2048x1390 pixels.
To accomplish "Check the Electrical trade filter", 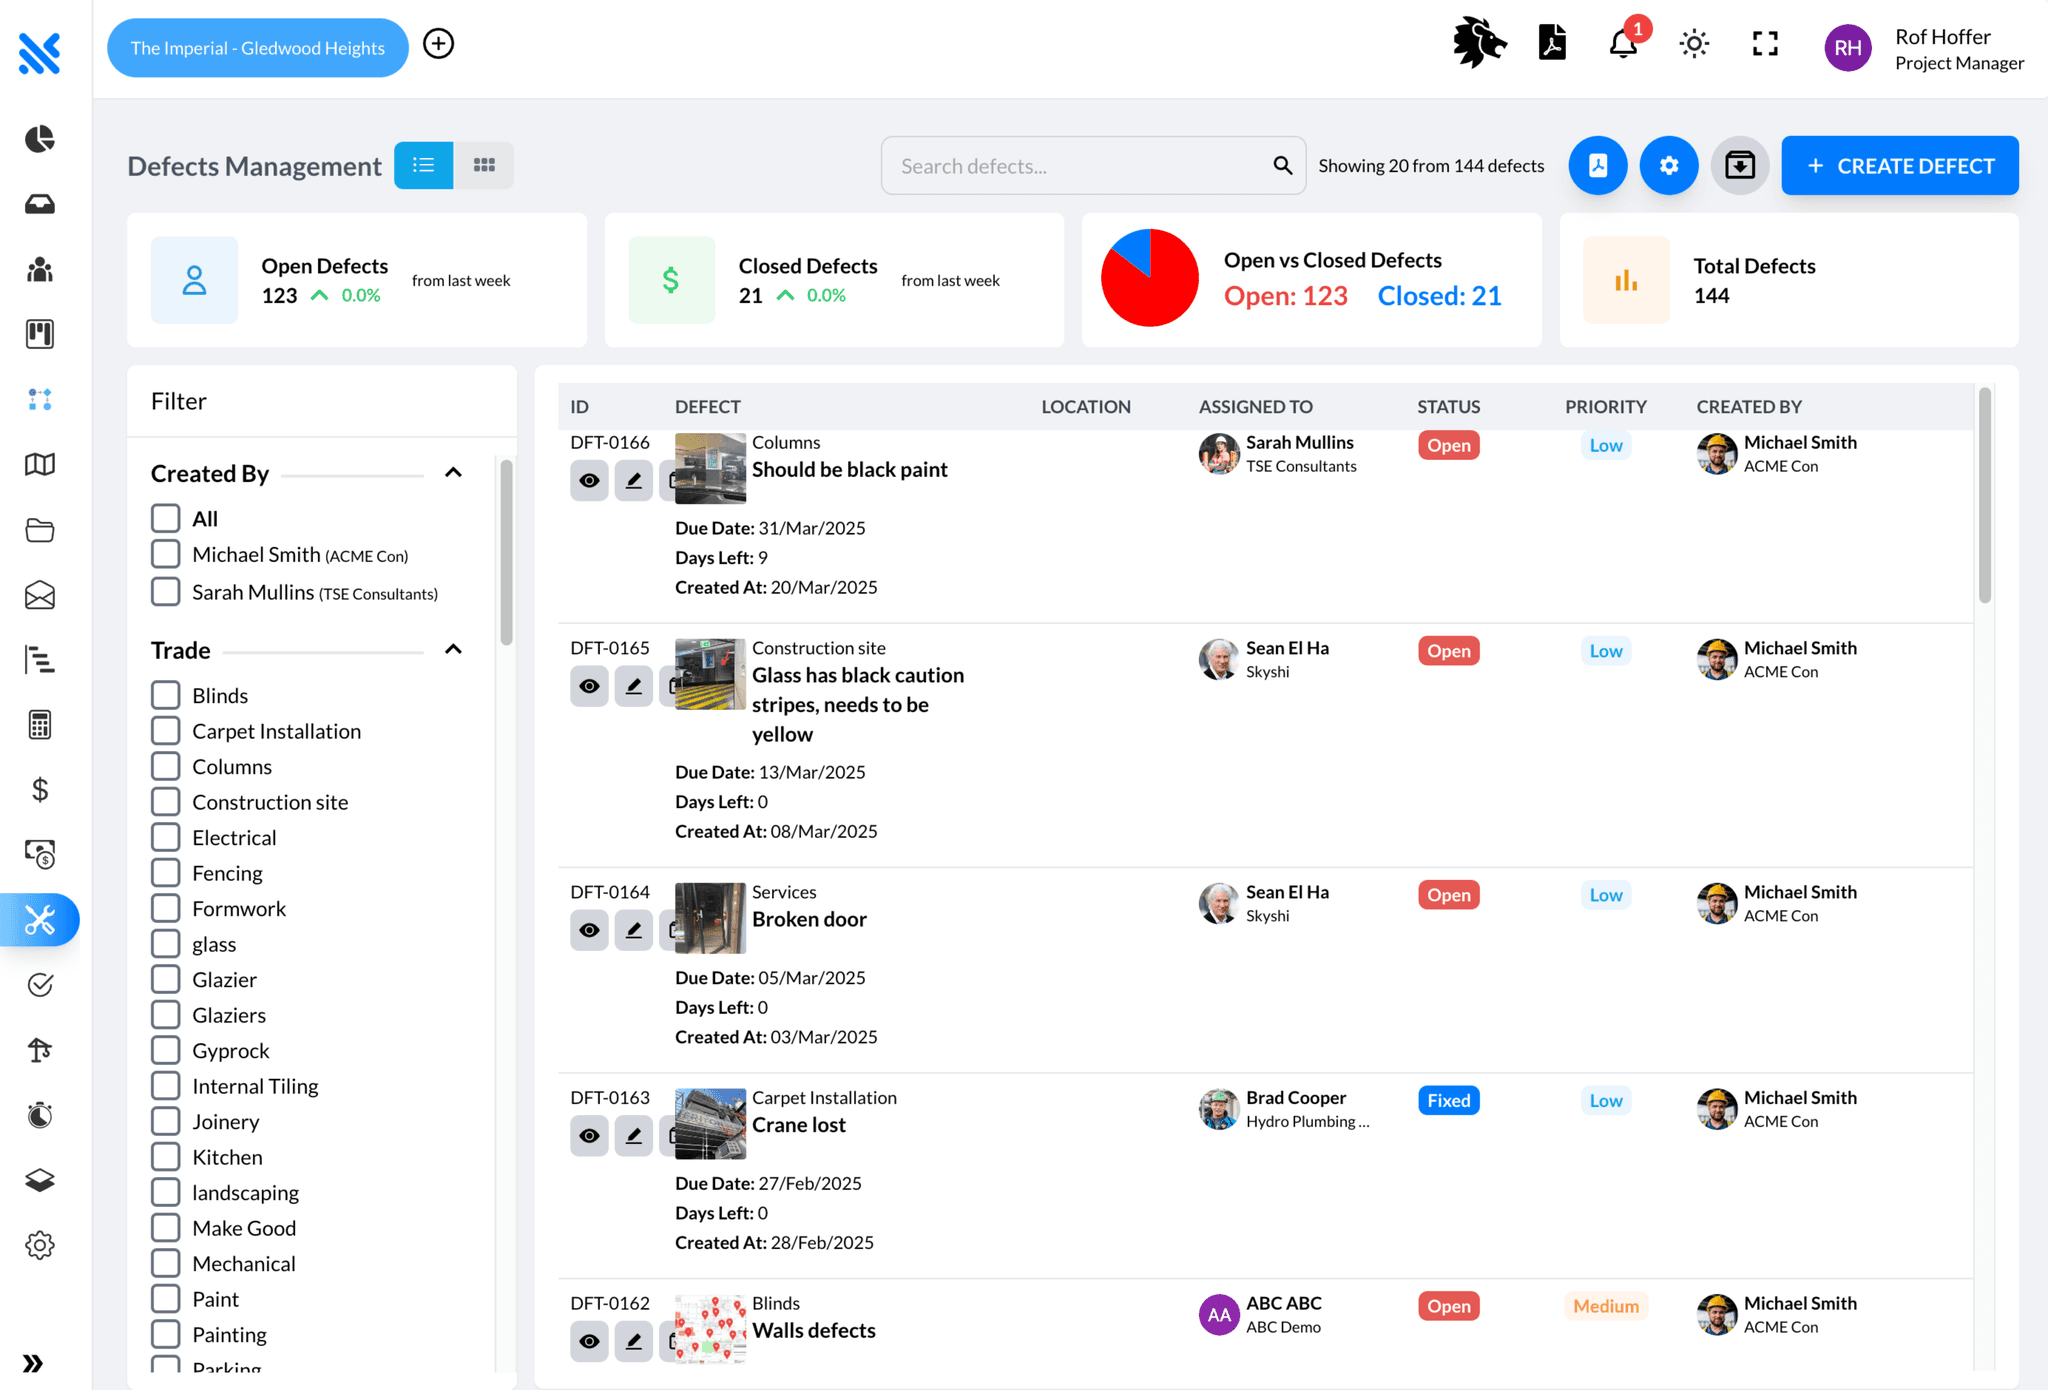I will coord(166,838).
